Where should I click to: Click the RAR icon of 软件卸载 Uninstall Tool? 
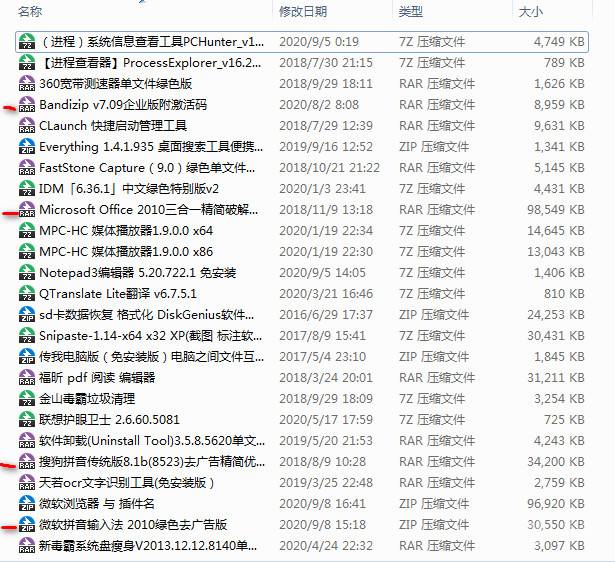27,441
